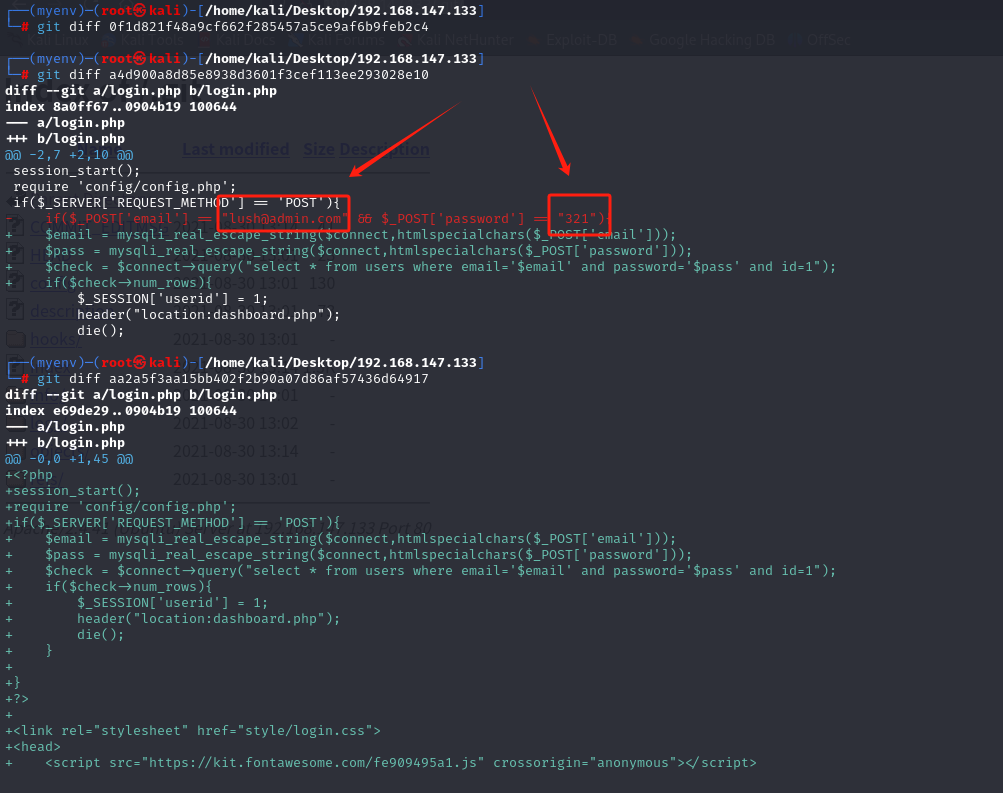This screenshot has height=793, width=1003.
Task: Open the hooks/ directory link
Action: pyautogui.click(x=48, y=339)
